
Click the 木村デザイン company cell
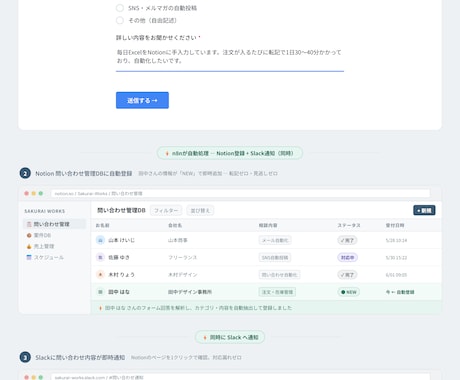pos(183,275)
